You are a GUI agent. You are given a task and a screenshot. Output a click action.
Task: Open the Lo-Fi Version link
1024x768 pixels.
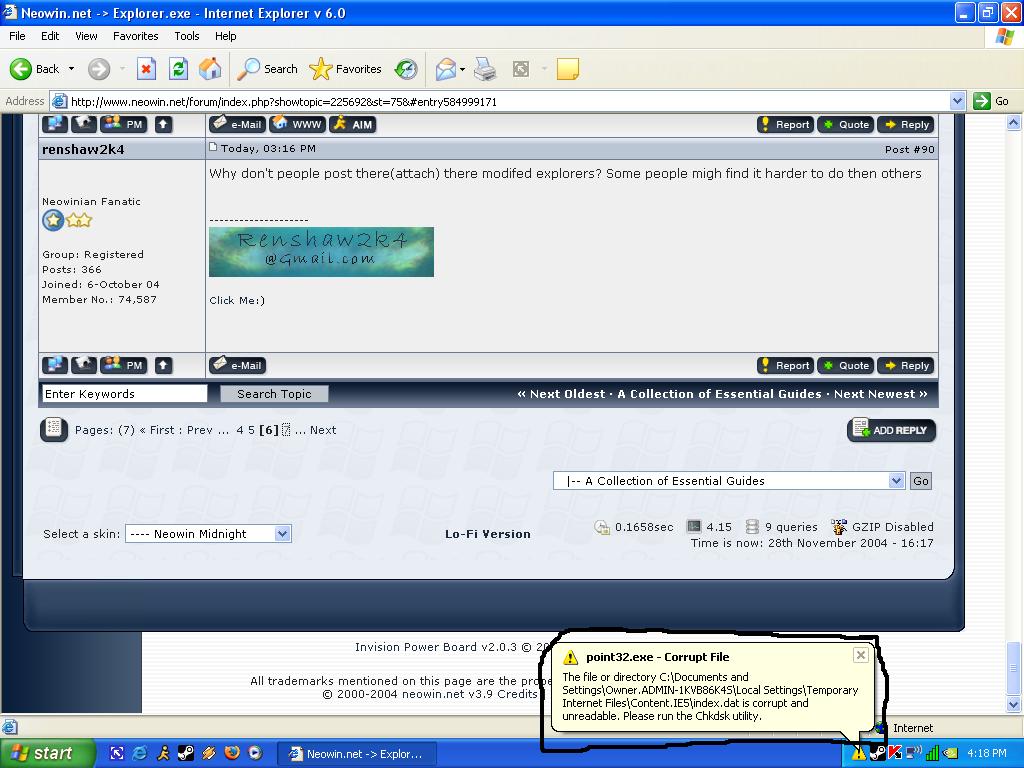pos(487,533)
